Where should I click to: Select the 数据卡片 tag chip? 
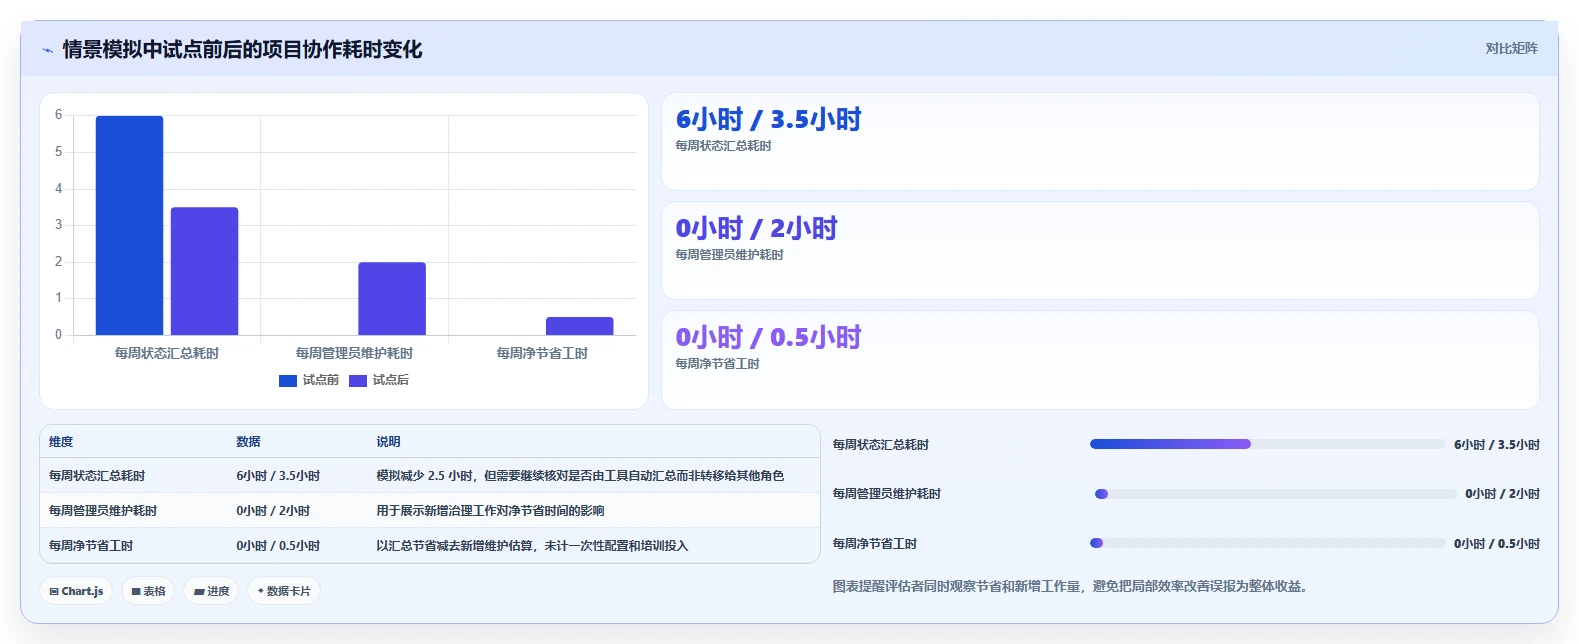click(284, 591)
